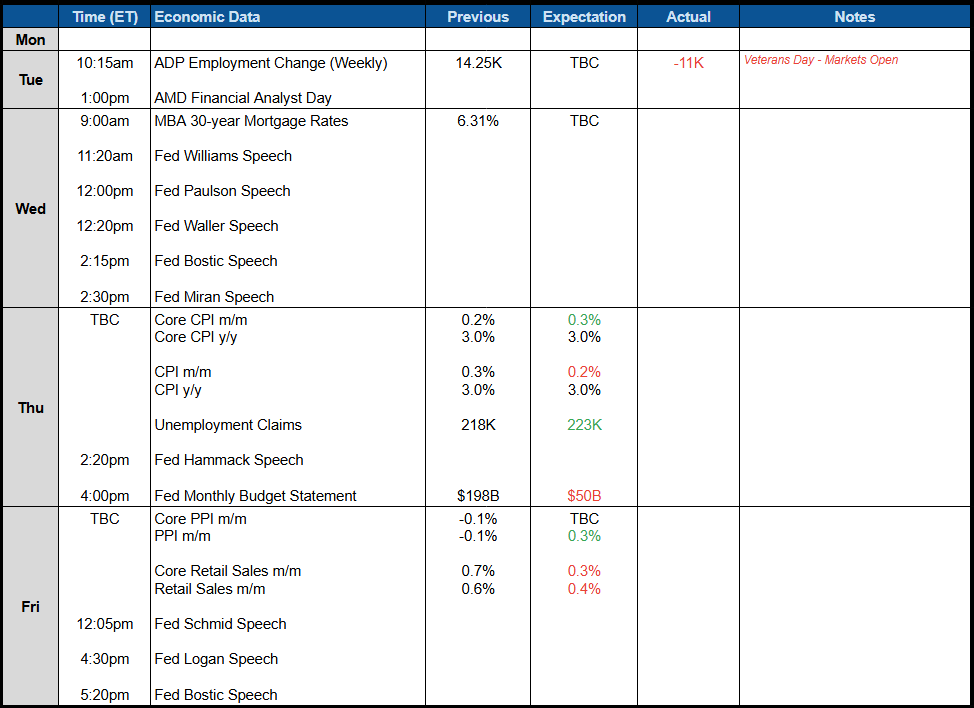
Task: Click the '2:20pm' time cell
Action: point(104,460)
